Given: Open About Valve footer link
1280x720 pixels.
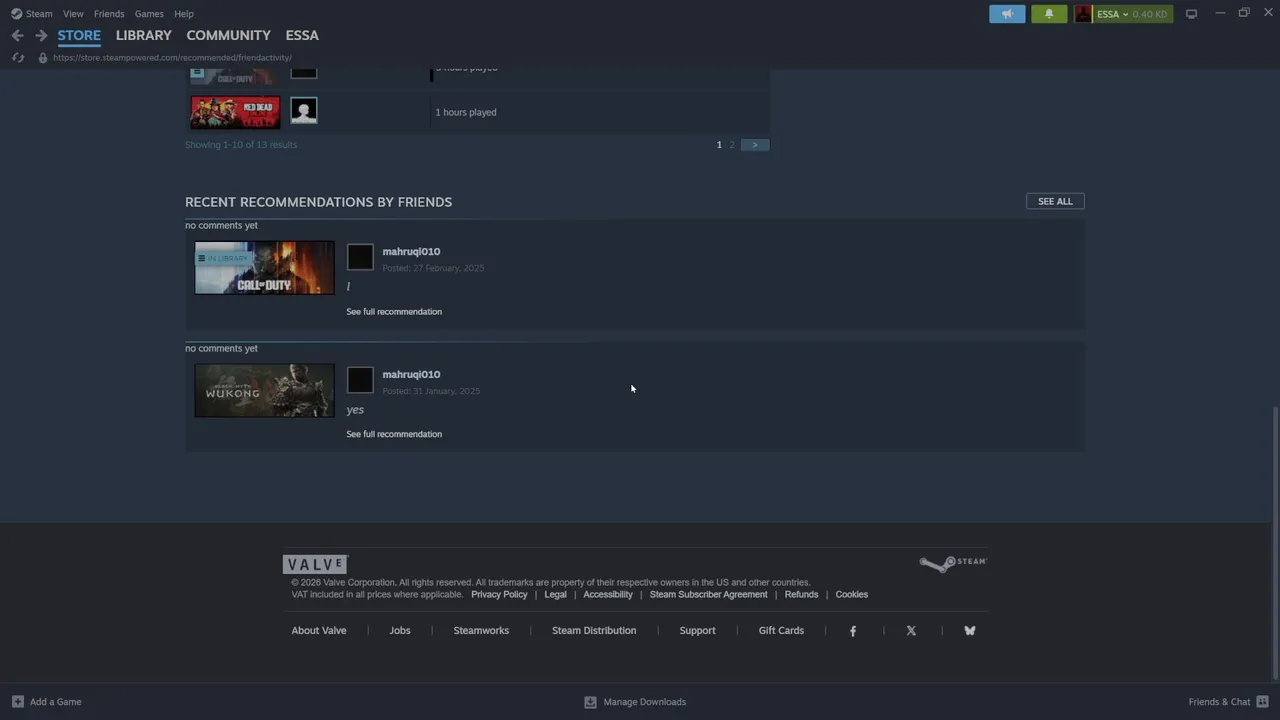Looking at the screenshot, I should (319, 631).
